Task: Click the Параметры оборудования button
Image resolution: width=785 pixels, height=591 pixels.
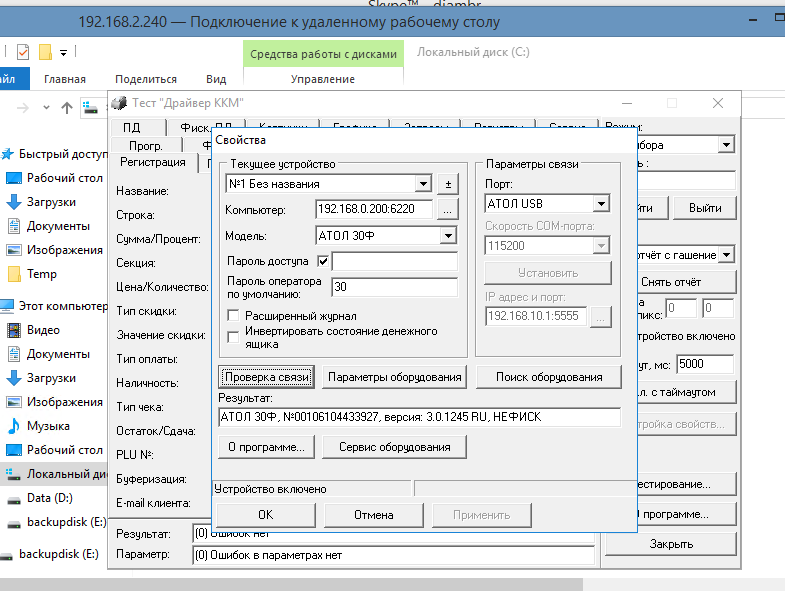Action: [395, 377]
